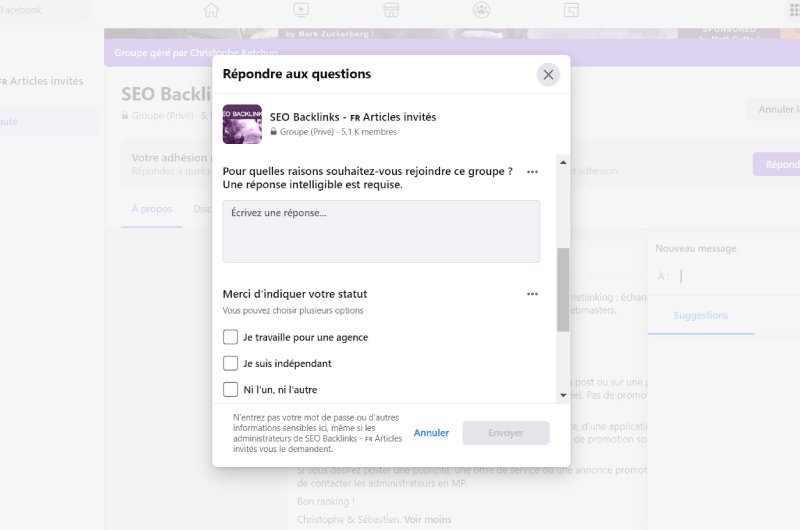Close the Répondre aux questions dialog

coord(548,74)
